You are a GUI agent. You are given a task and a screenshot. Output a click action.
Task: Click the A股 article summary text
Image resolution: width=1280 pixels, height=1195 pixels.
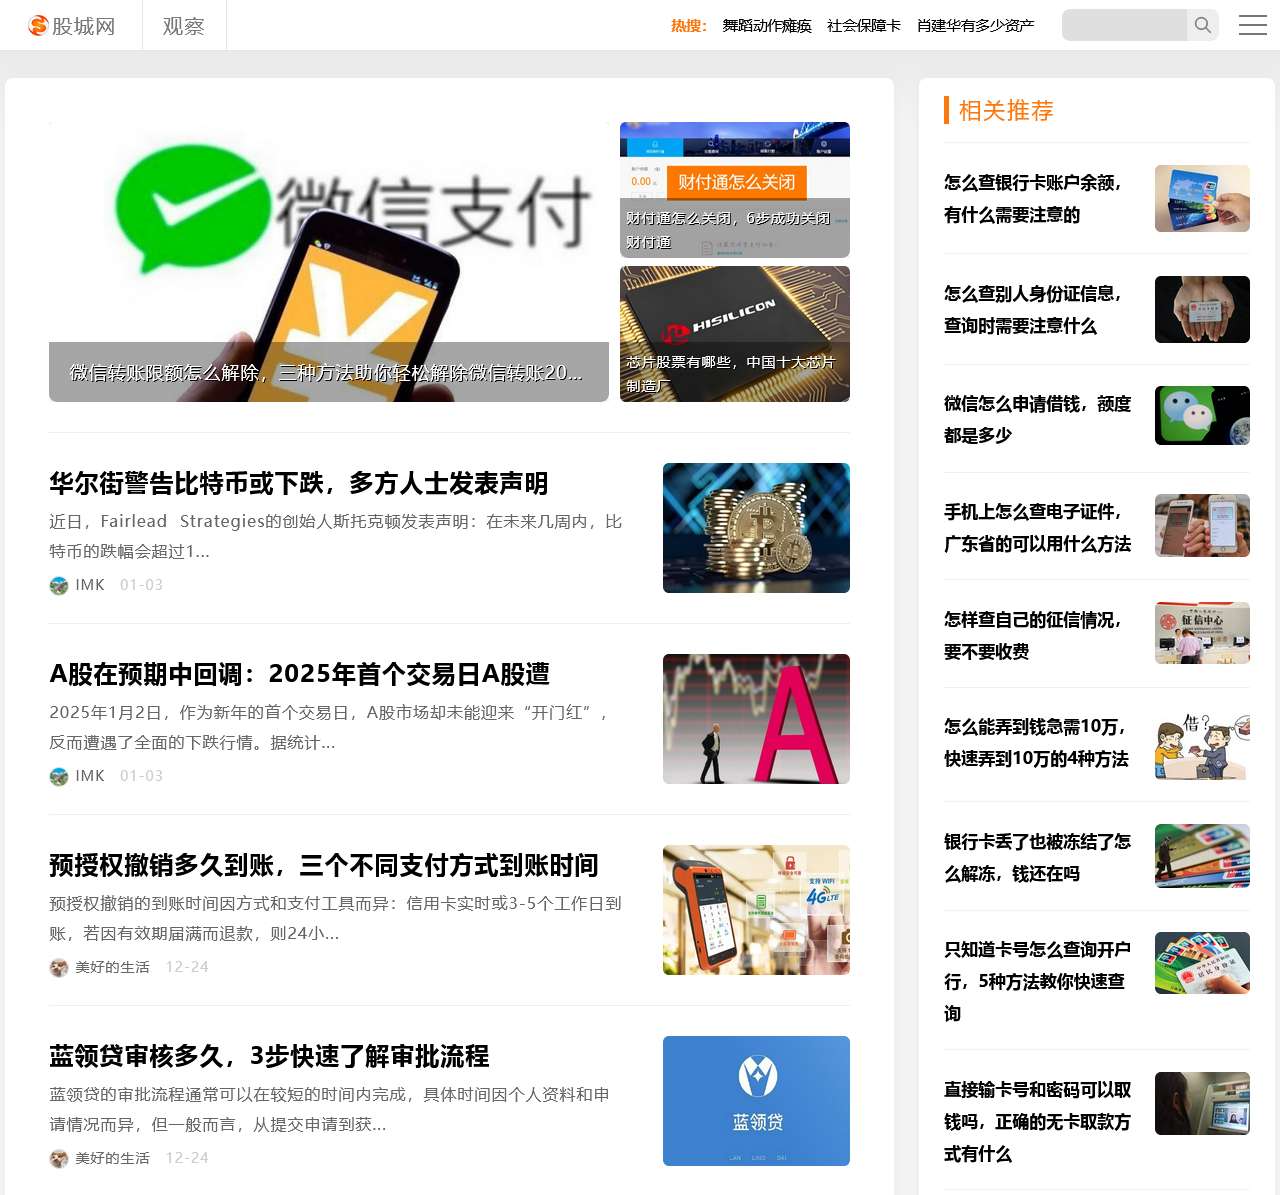(330, 727)
